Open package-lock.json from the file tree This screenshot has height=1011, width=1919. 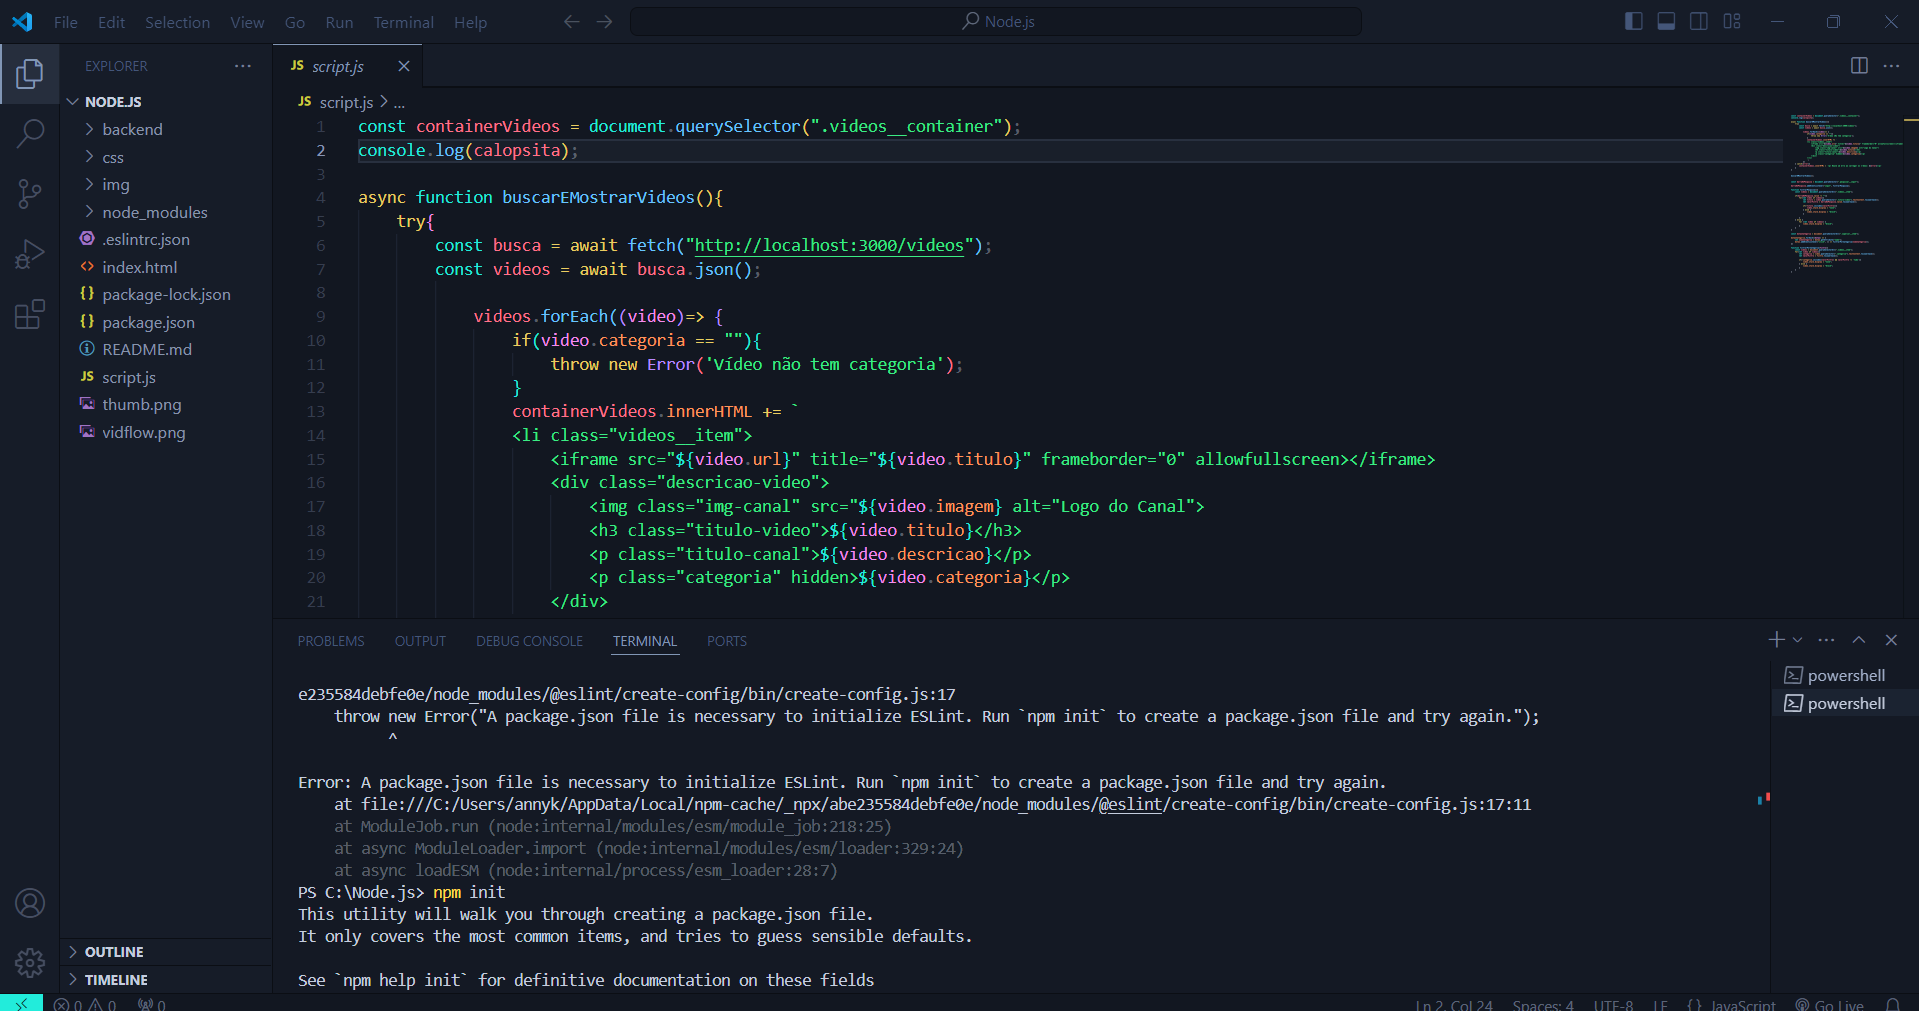click(x=166, y=295)
